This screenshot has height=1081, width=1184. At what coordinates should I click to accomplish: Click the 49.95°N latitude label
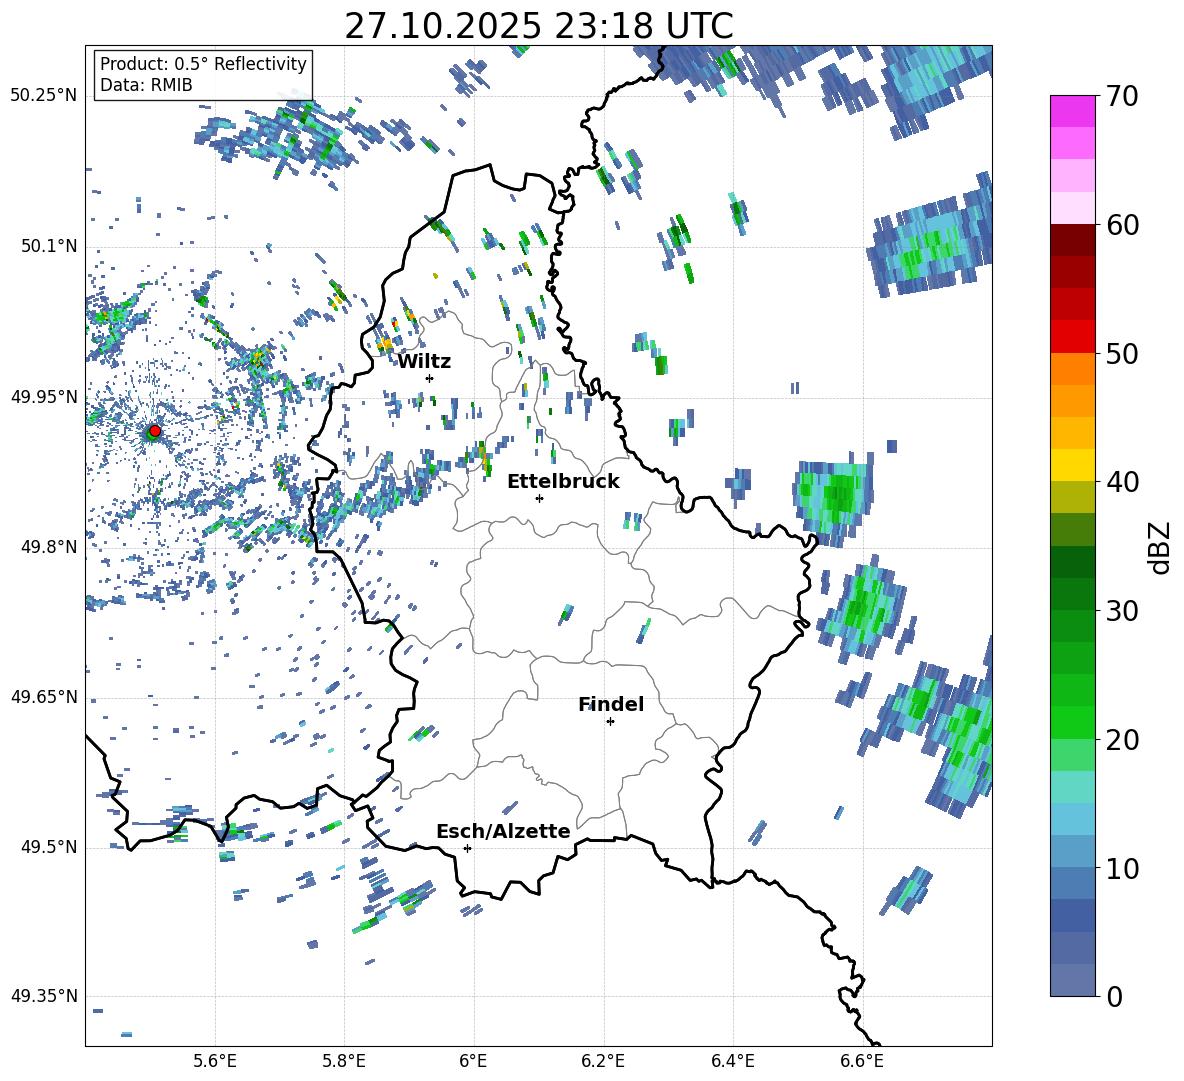click(44, 396)
